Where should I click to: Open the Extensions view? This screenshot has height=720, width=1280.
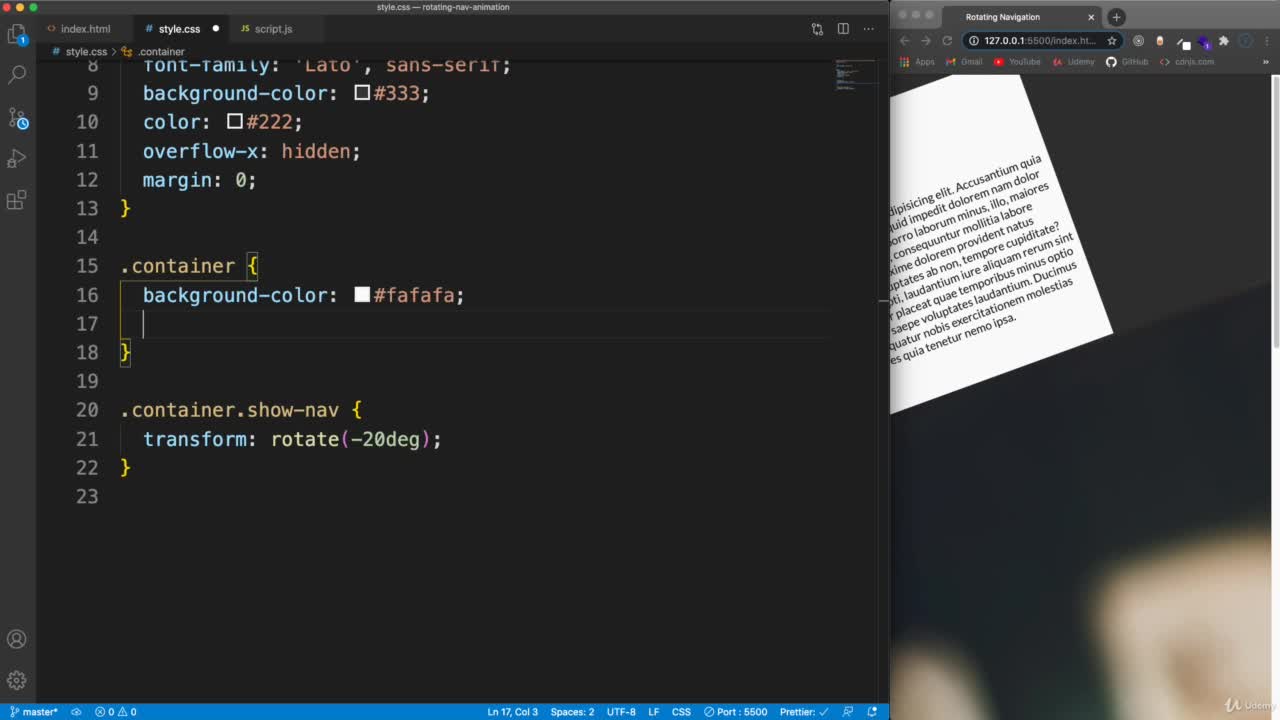pos(17,201)
